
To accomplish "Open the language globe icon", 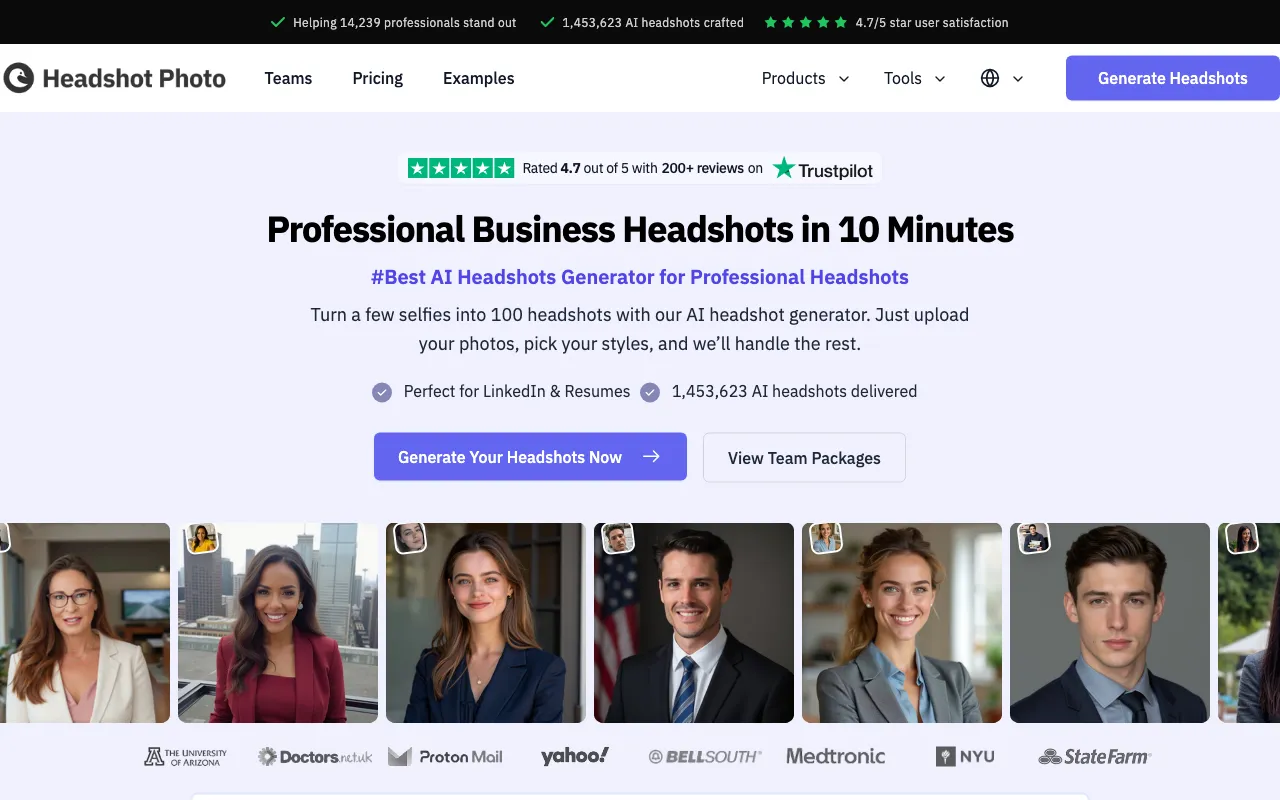I will point(990,78).
